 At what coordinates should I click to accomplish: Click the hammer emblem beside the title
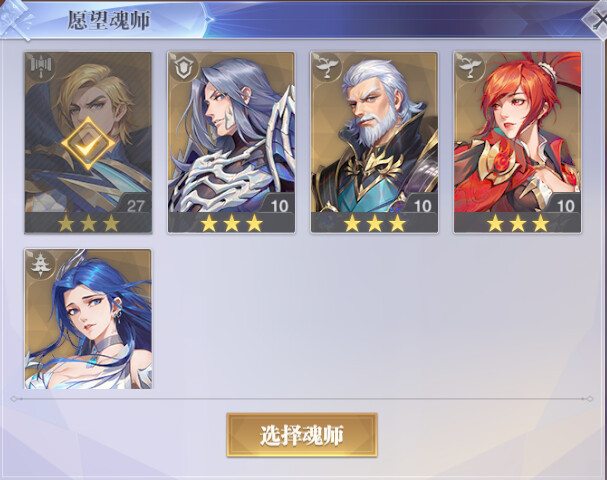pos(15,20)
